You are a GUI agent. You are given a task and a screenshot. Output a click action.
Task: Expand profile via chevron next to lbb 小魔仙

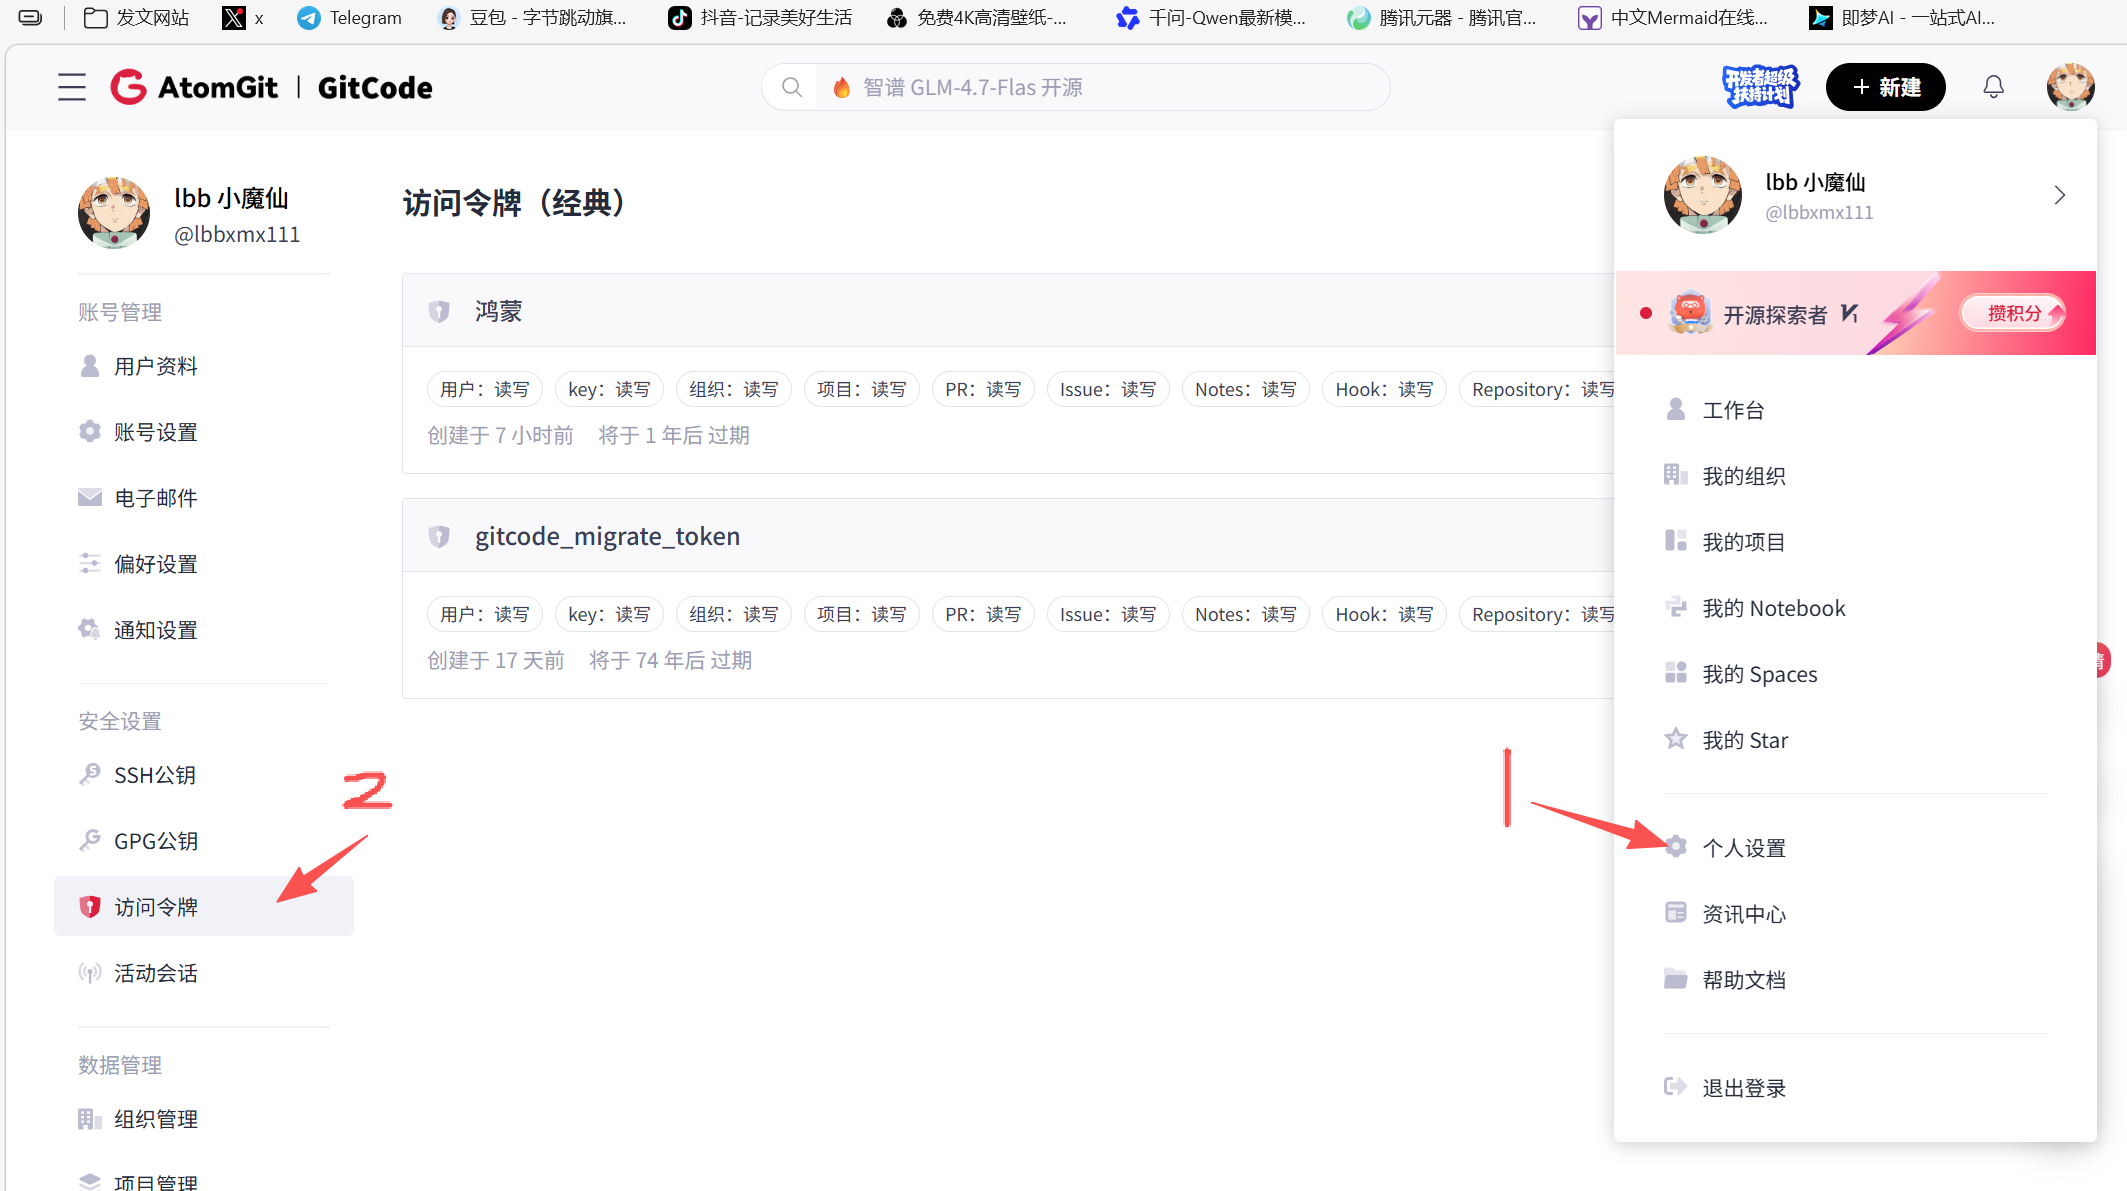coord(2059,195)
